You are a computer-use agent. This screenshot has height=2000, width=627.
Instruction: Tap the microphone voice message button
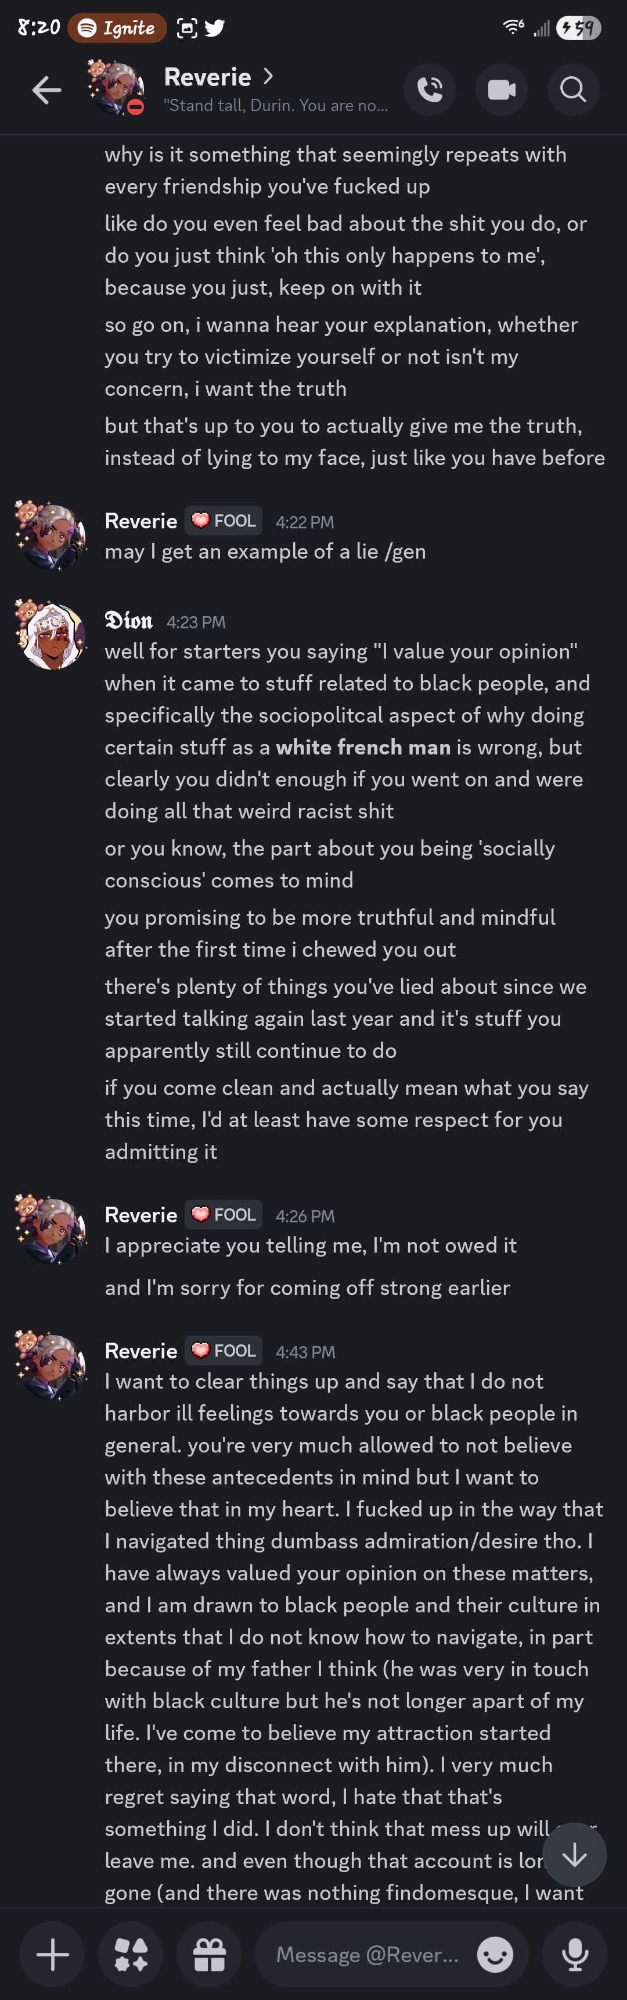[x=575, y=1954]
